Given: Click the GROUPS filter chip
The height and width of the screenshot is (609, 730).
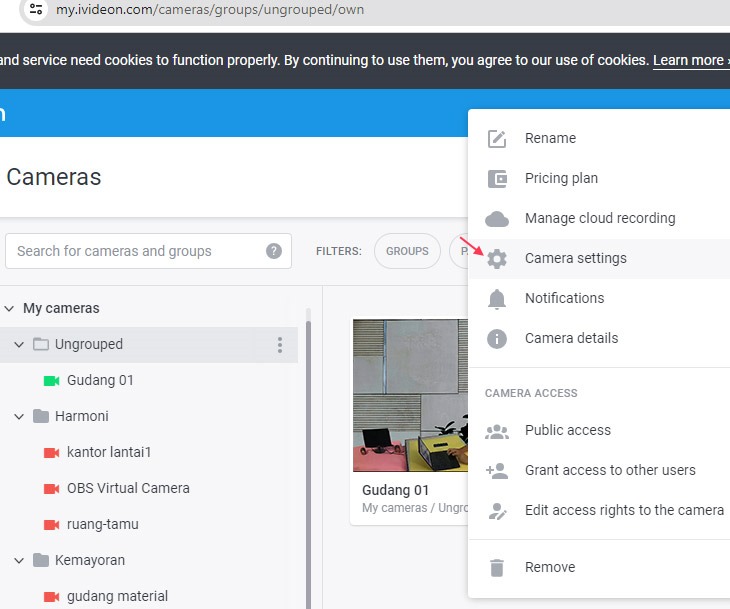Looking at the screenshot, I should 407,251.
